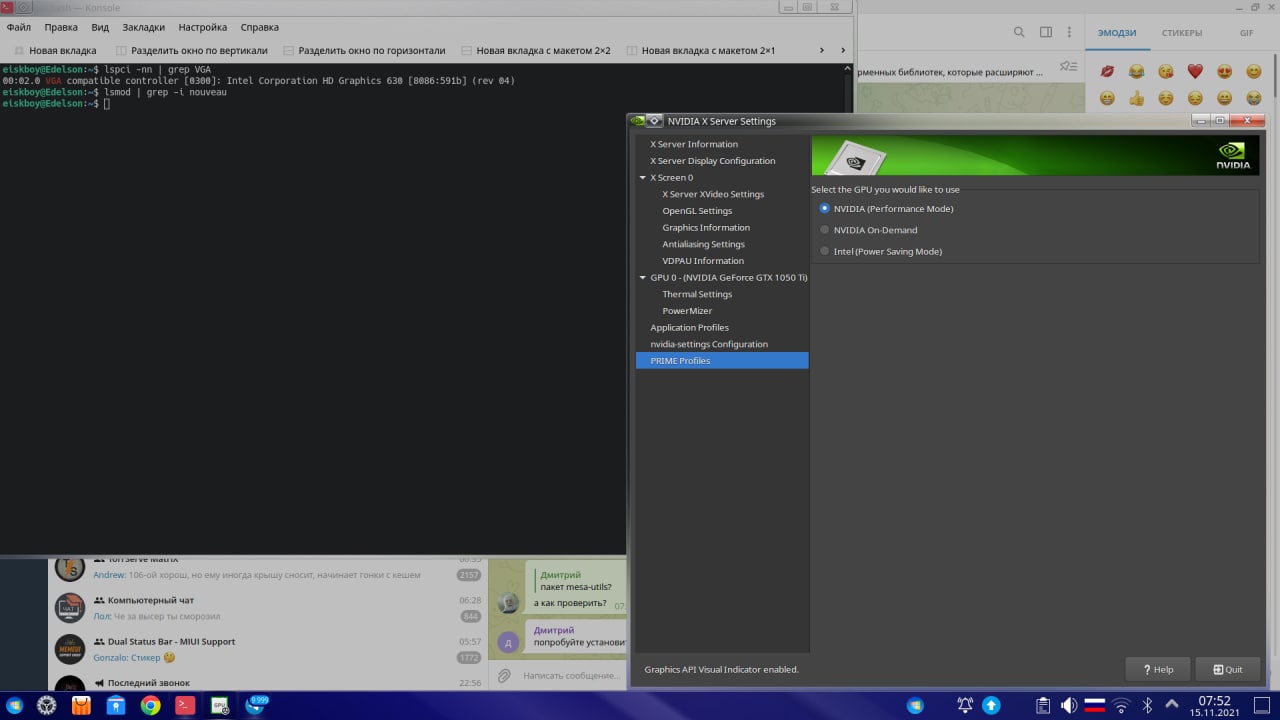
Task: Open the system settings gear taskbar icon
Action: pos(46,706)
